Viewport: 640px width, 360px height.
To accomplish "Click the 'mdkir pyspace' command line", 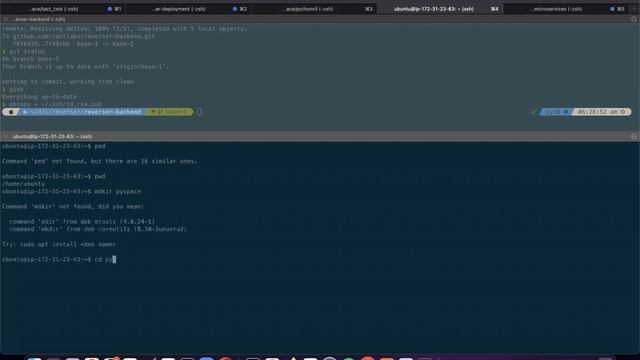I will pos(71,191).
